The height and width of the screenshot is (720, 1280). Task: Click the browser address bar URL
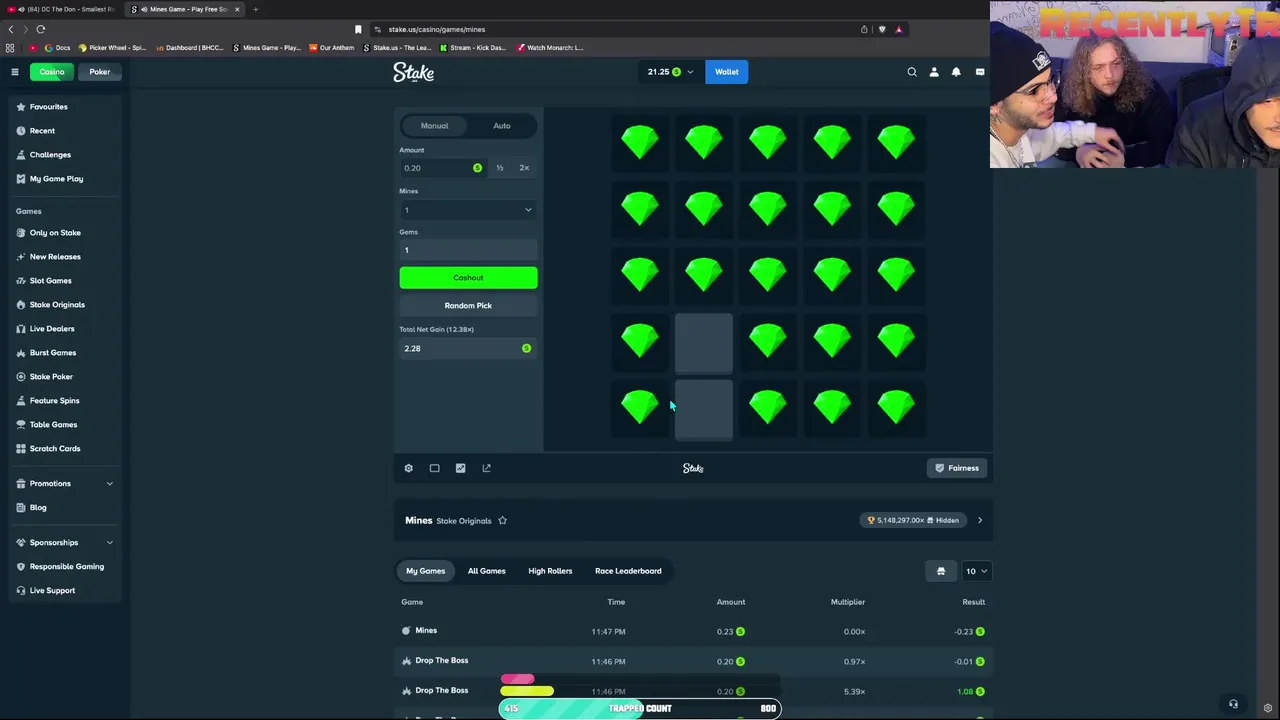point(437,29)
